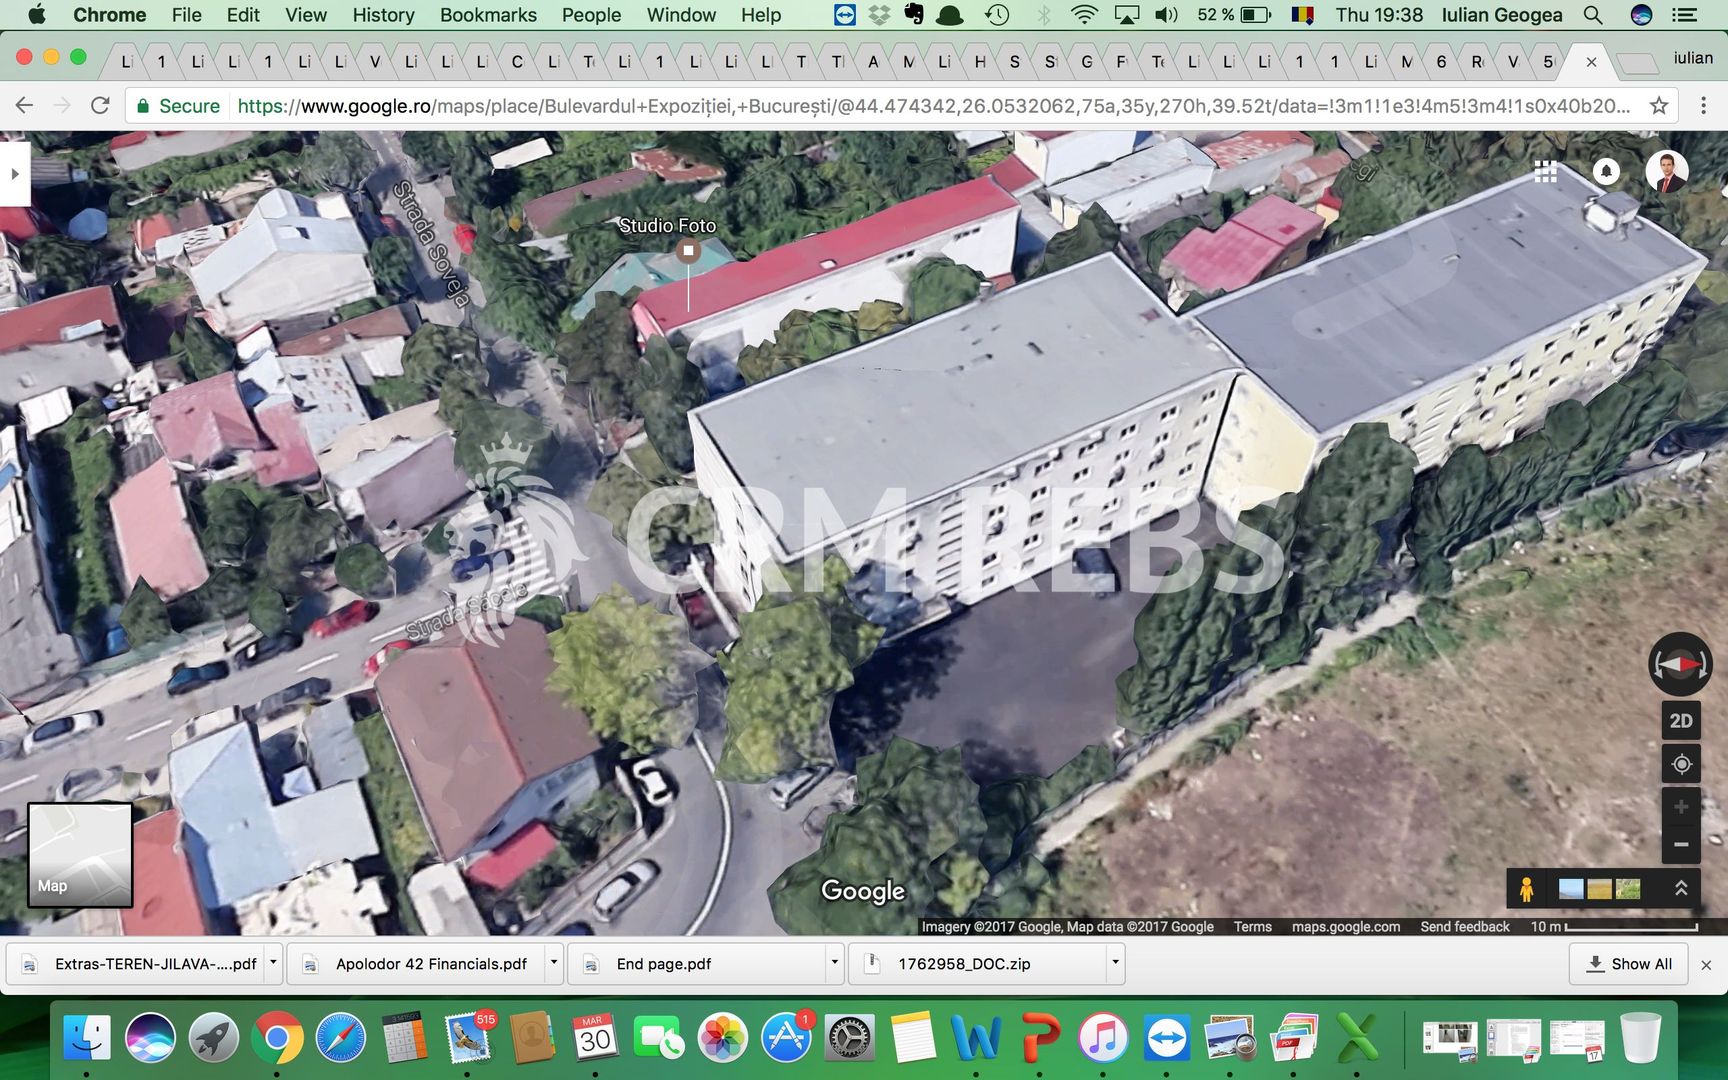The image size is (1728, 1080).
Task: Reload the current page
Action: [x=100, y=106]
